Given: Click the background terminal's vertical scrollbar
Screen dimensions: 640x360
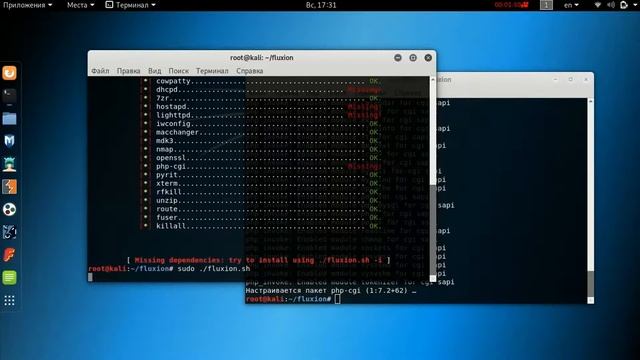Looking at the screenshot, I should 590,200.
